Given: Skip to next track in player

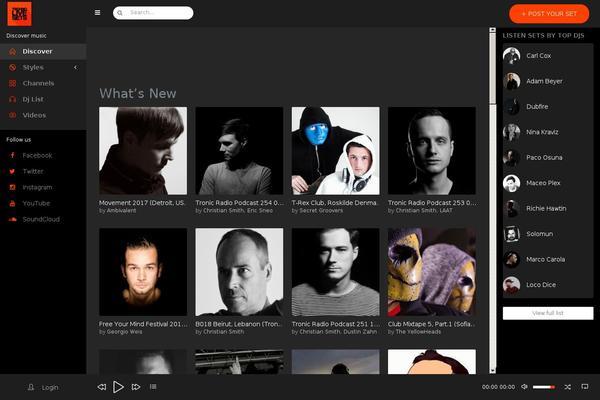Looking at the screenshot, I should [x=136, y=387].
